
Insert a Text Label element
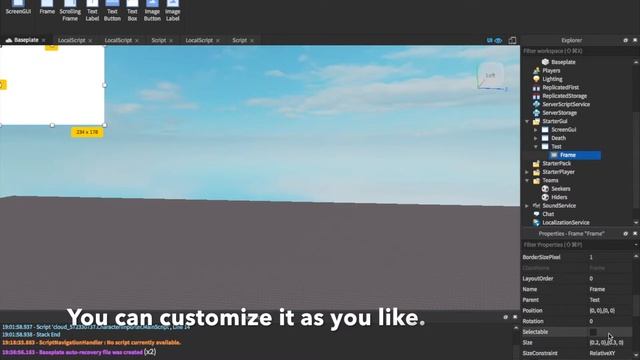pyautogui.click(x=92, y=11)
